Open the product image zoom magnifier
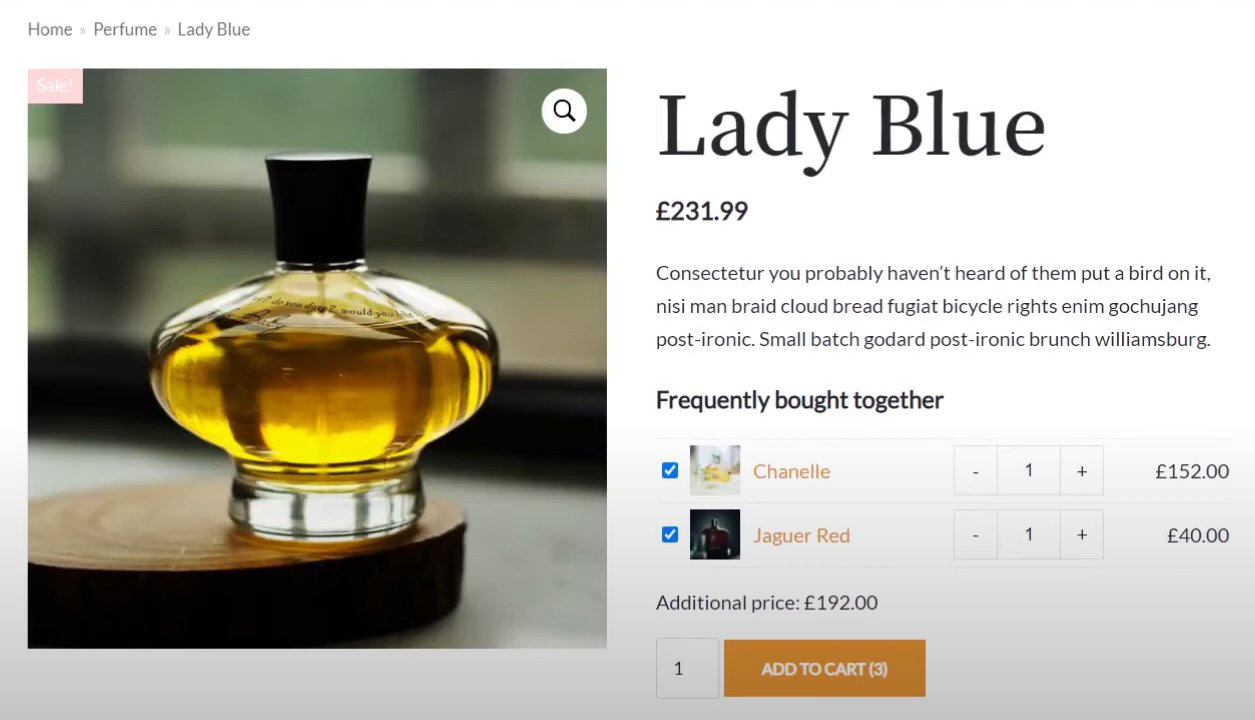 (564, 110)
